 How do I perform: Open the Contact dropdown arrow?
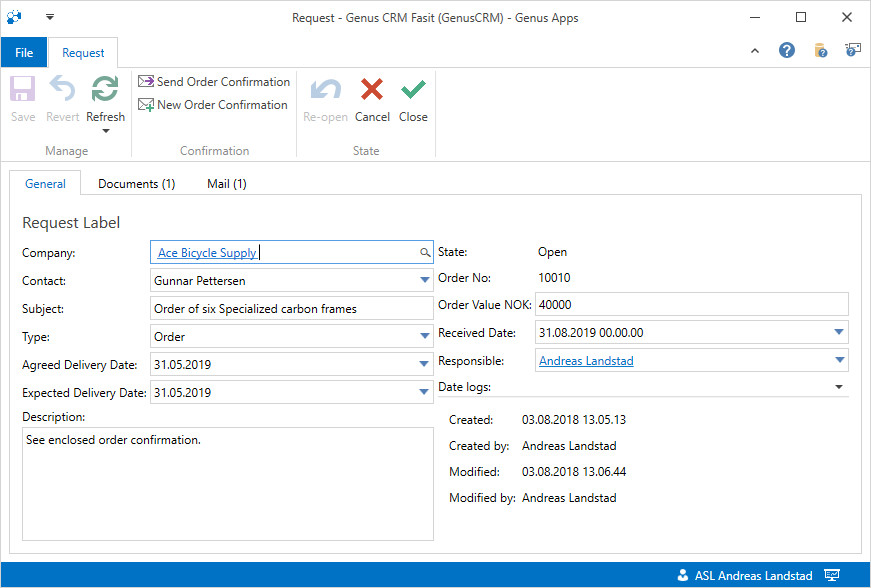click(x=424, y=280)
